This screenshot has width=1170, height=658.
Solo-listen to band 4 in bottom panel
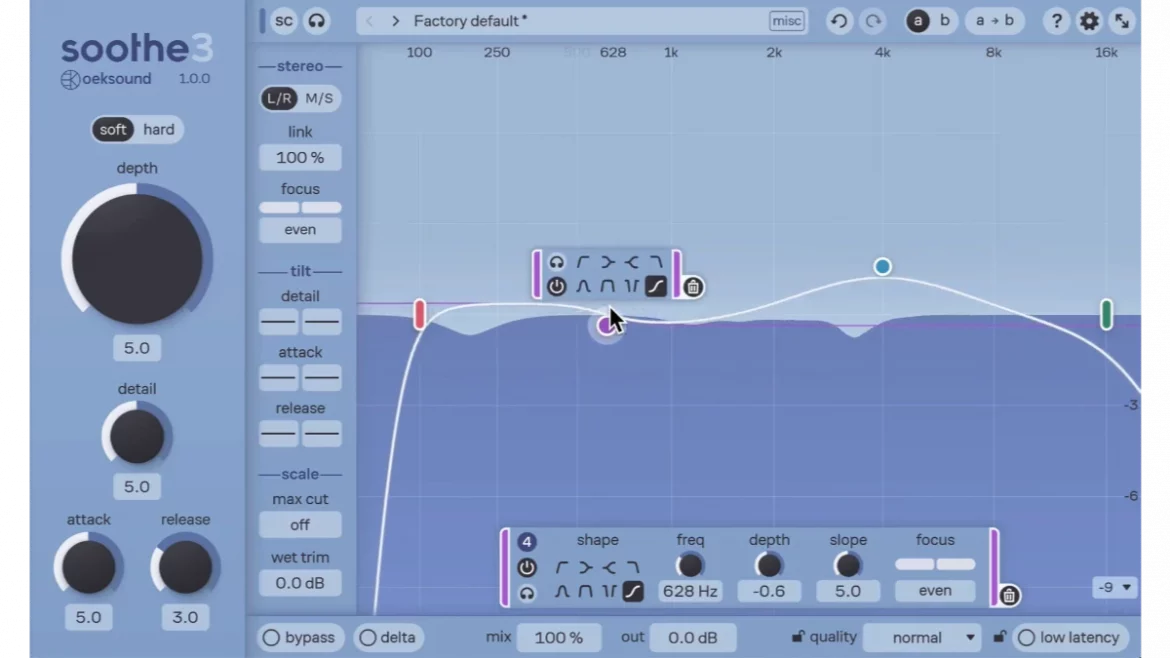[527, 594]
